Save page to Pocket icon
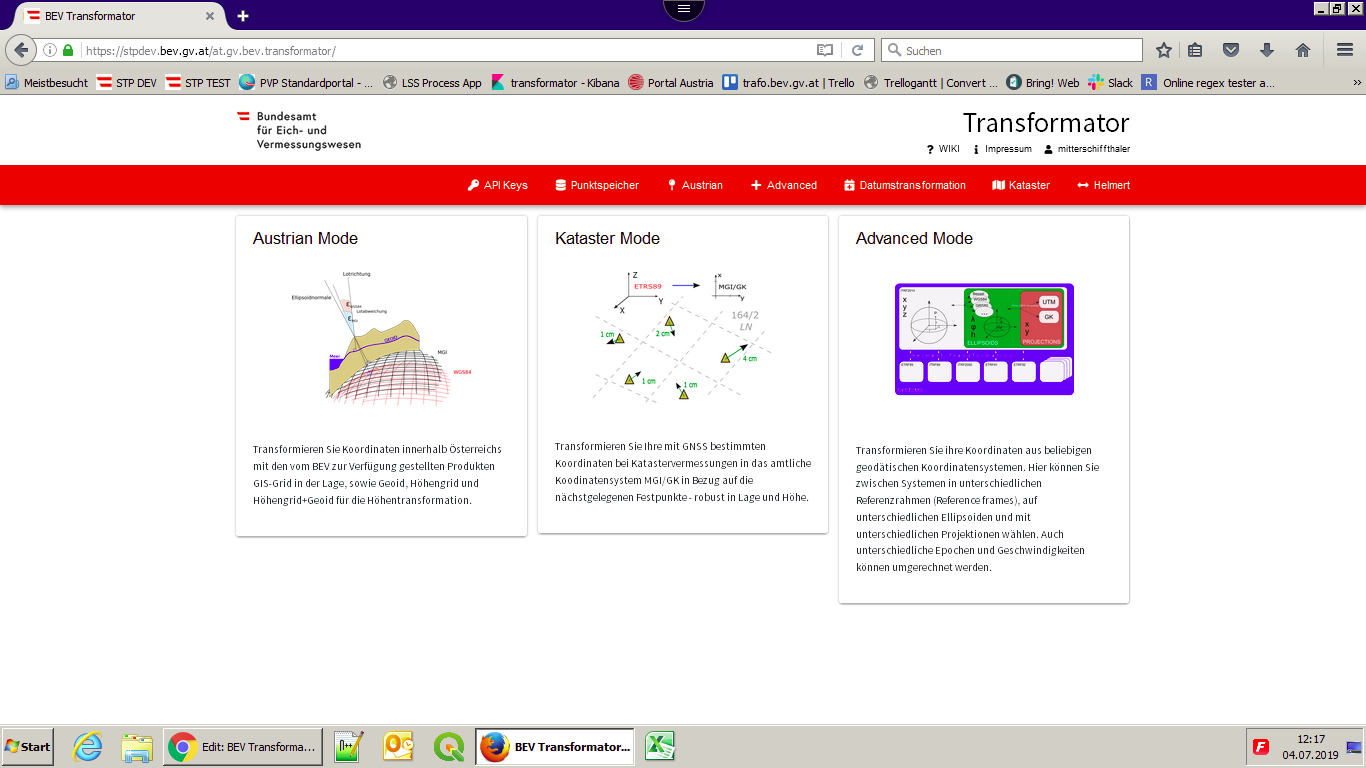Image resolution: width=1366 pixels, height=768 pixels. click(x=1232, y=50)
